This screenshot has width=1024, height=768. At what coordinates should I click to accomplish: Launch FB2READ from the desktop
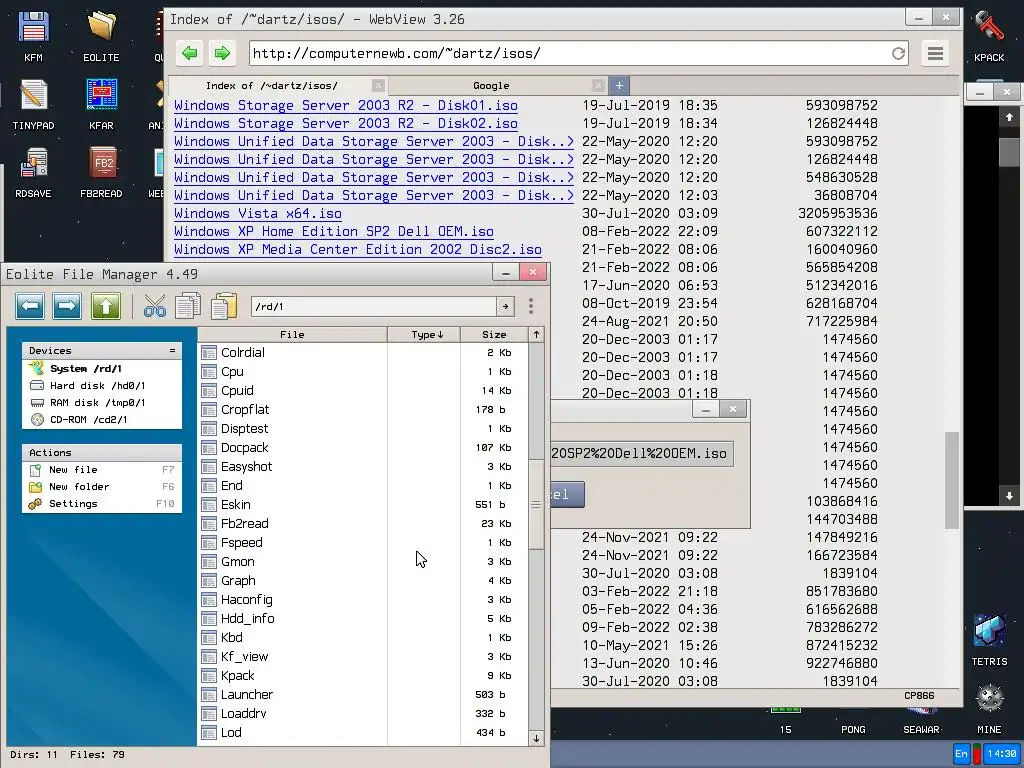tap(101, 172)
